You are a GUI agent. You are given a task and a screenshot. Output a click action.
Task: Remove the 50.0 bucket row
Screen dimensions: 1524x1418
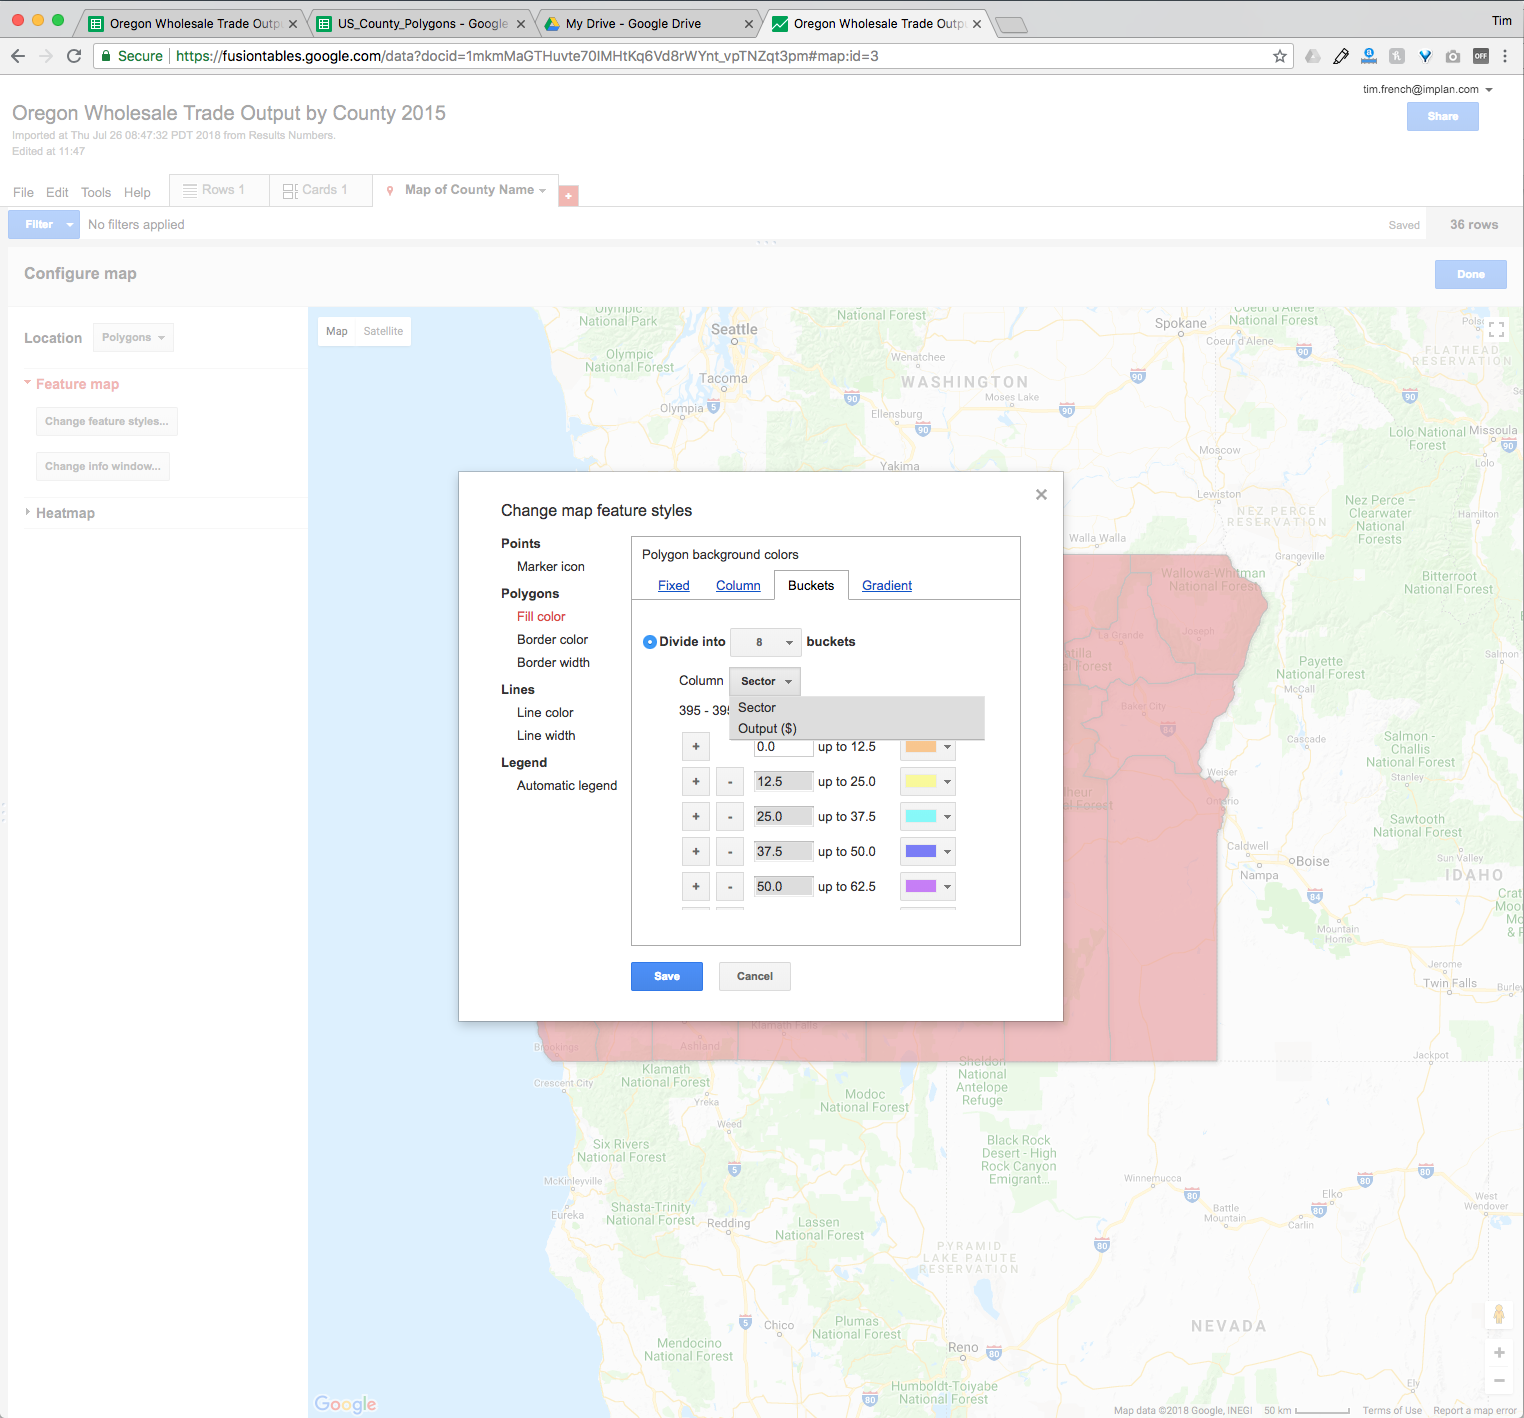pos(730,887)
